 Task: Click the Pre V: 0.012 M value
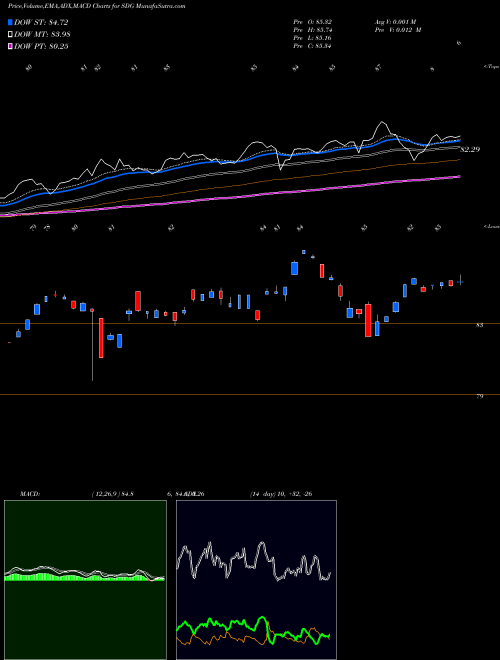[399, 30]
